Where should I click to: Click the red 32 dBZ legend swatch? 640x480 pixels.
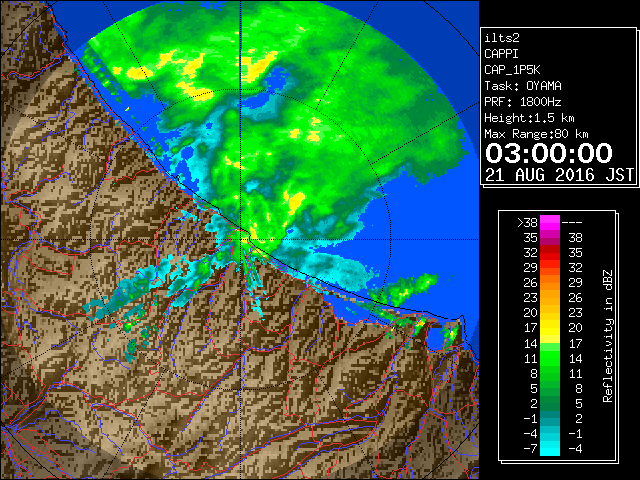550,253
